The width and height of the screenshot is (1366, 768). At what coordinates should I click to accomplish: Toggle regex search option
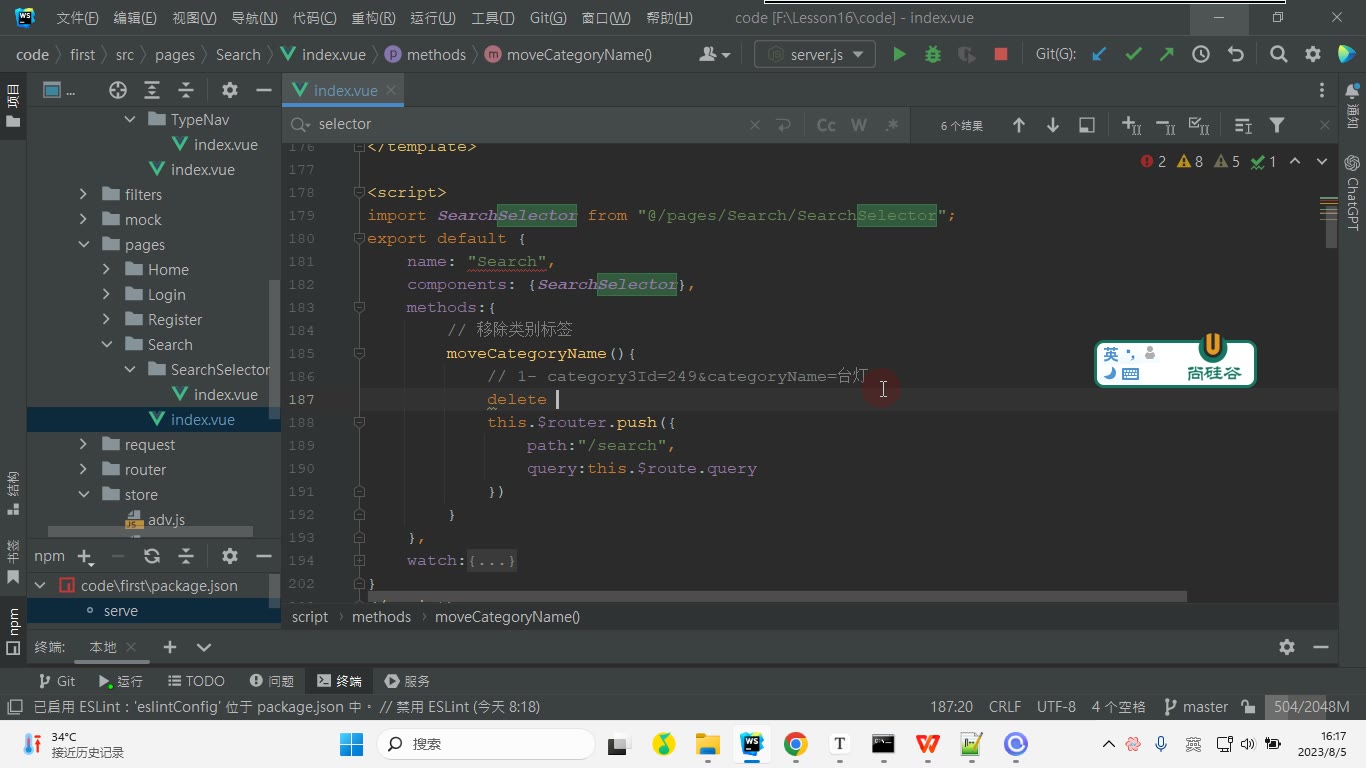coord(892,125)
